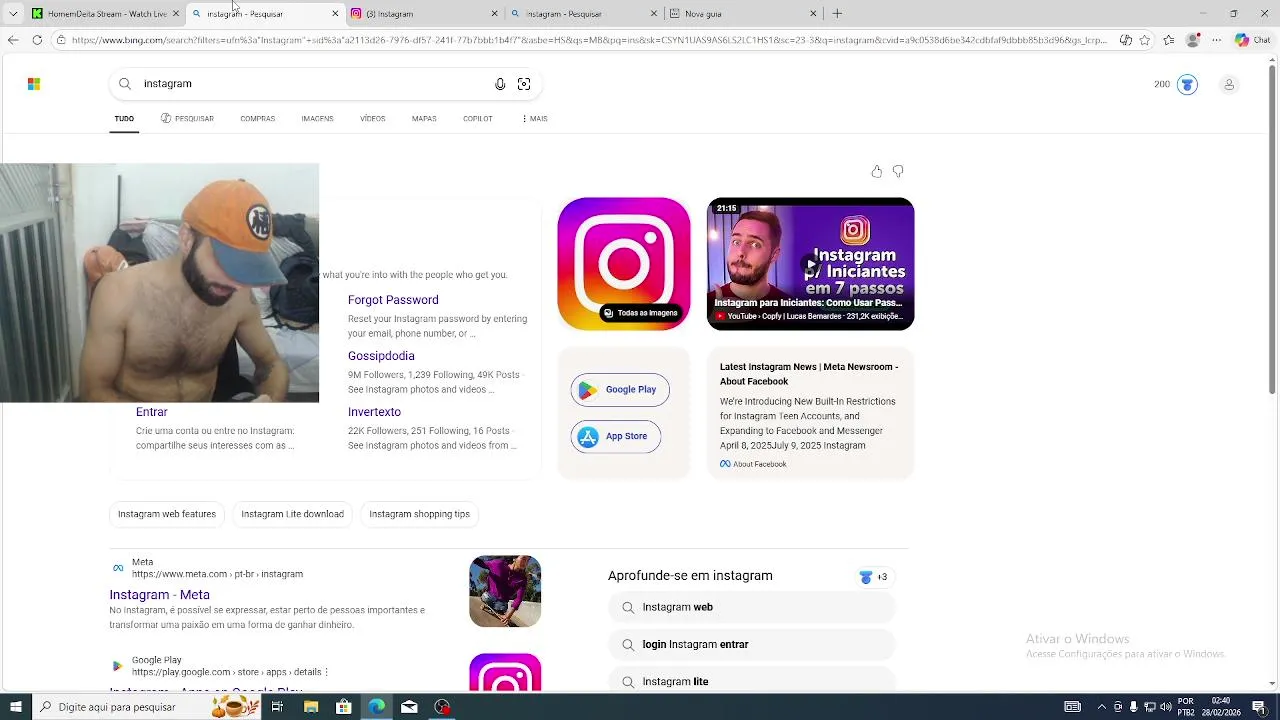Open File Explorer from taskbar

(311, 707)
